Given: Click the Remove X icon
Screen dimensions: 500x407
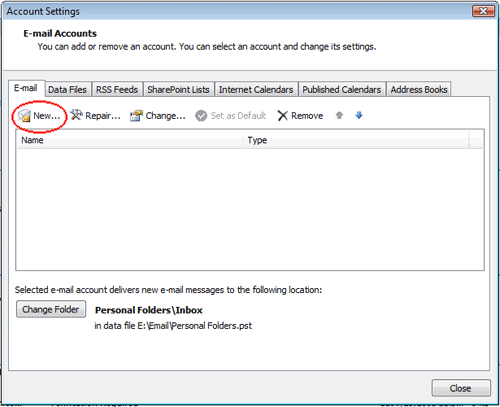Looking at the screenshot, I should 282,116.
